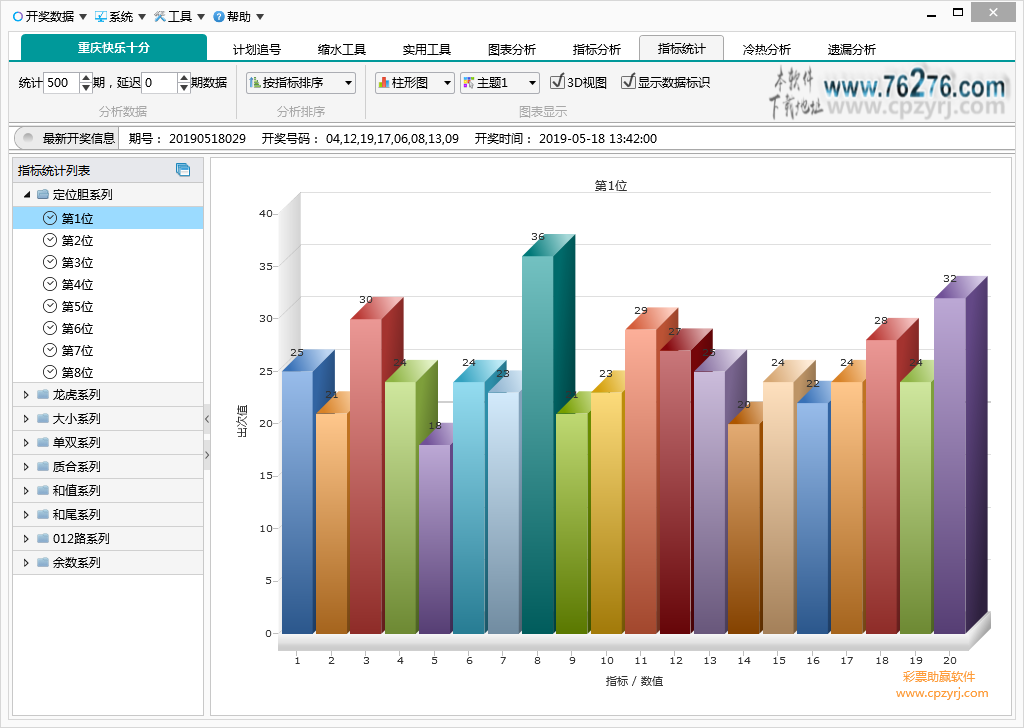1024x728 pixels.
Task: Open the 工具 menu
Action: tap(179, 16)
